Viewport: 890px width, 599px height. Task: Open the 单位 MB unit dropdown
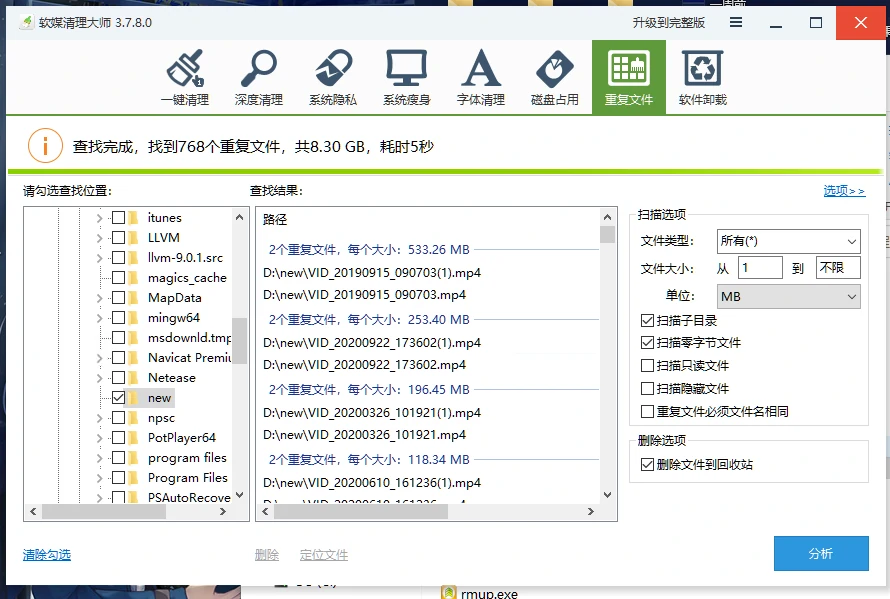(788, 297)
